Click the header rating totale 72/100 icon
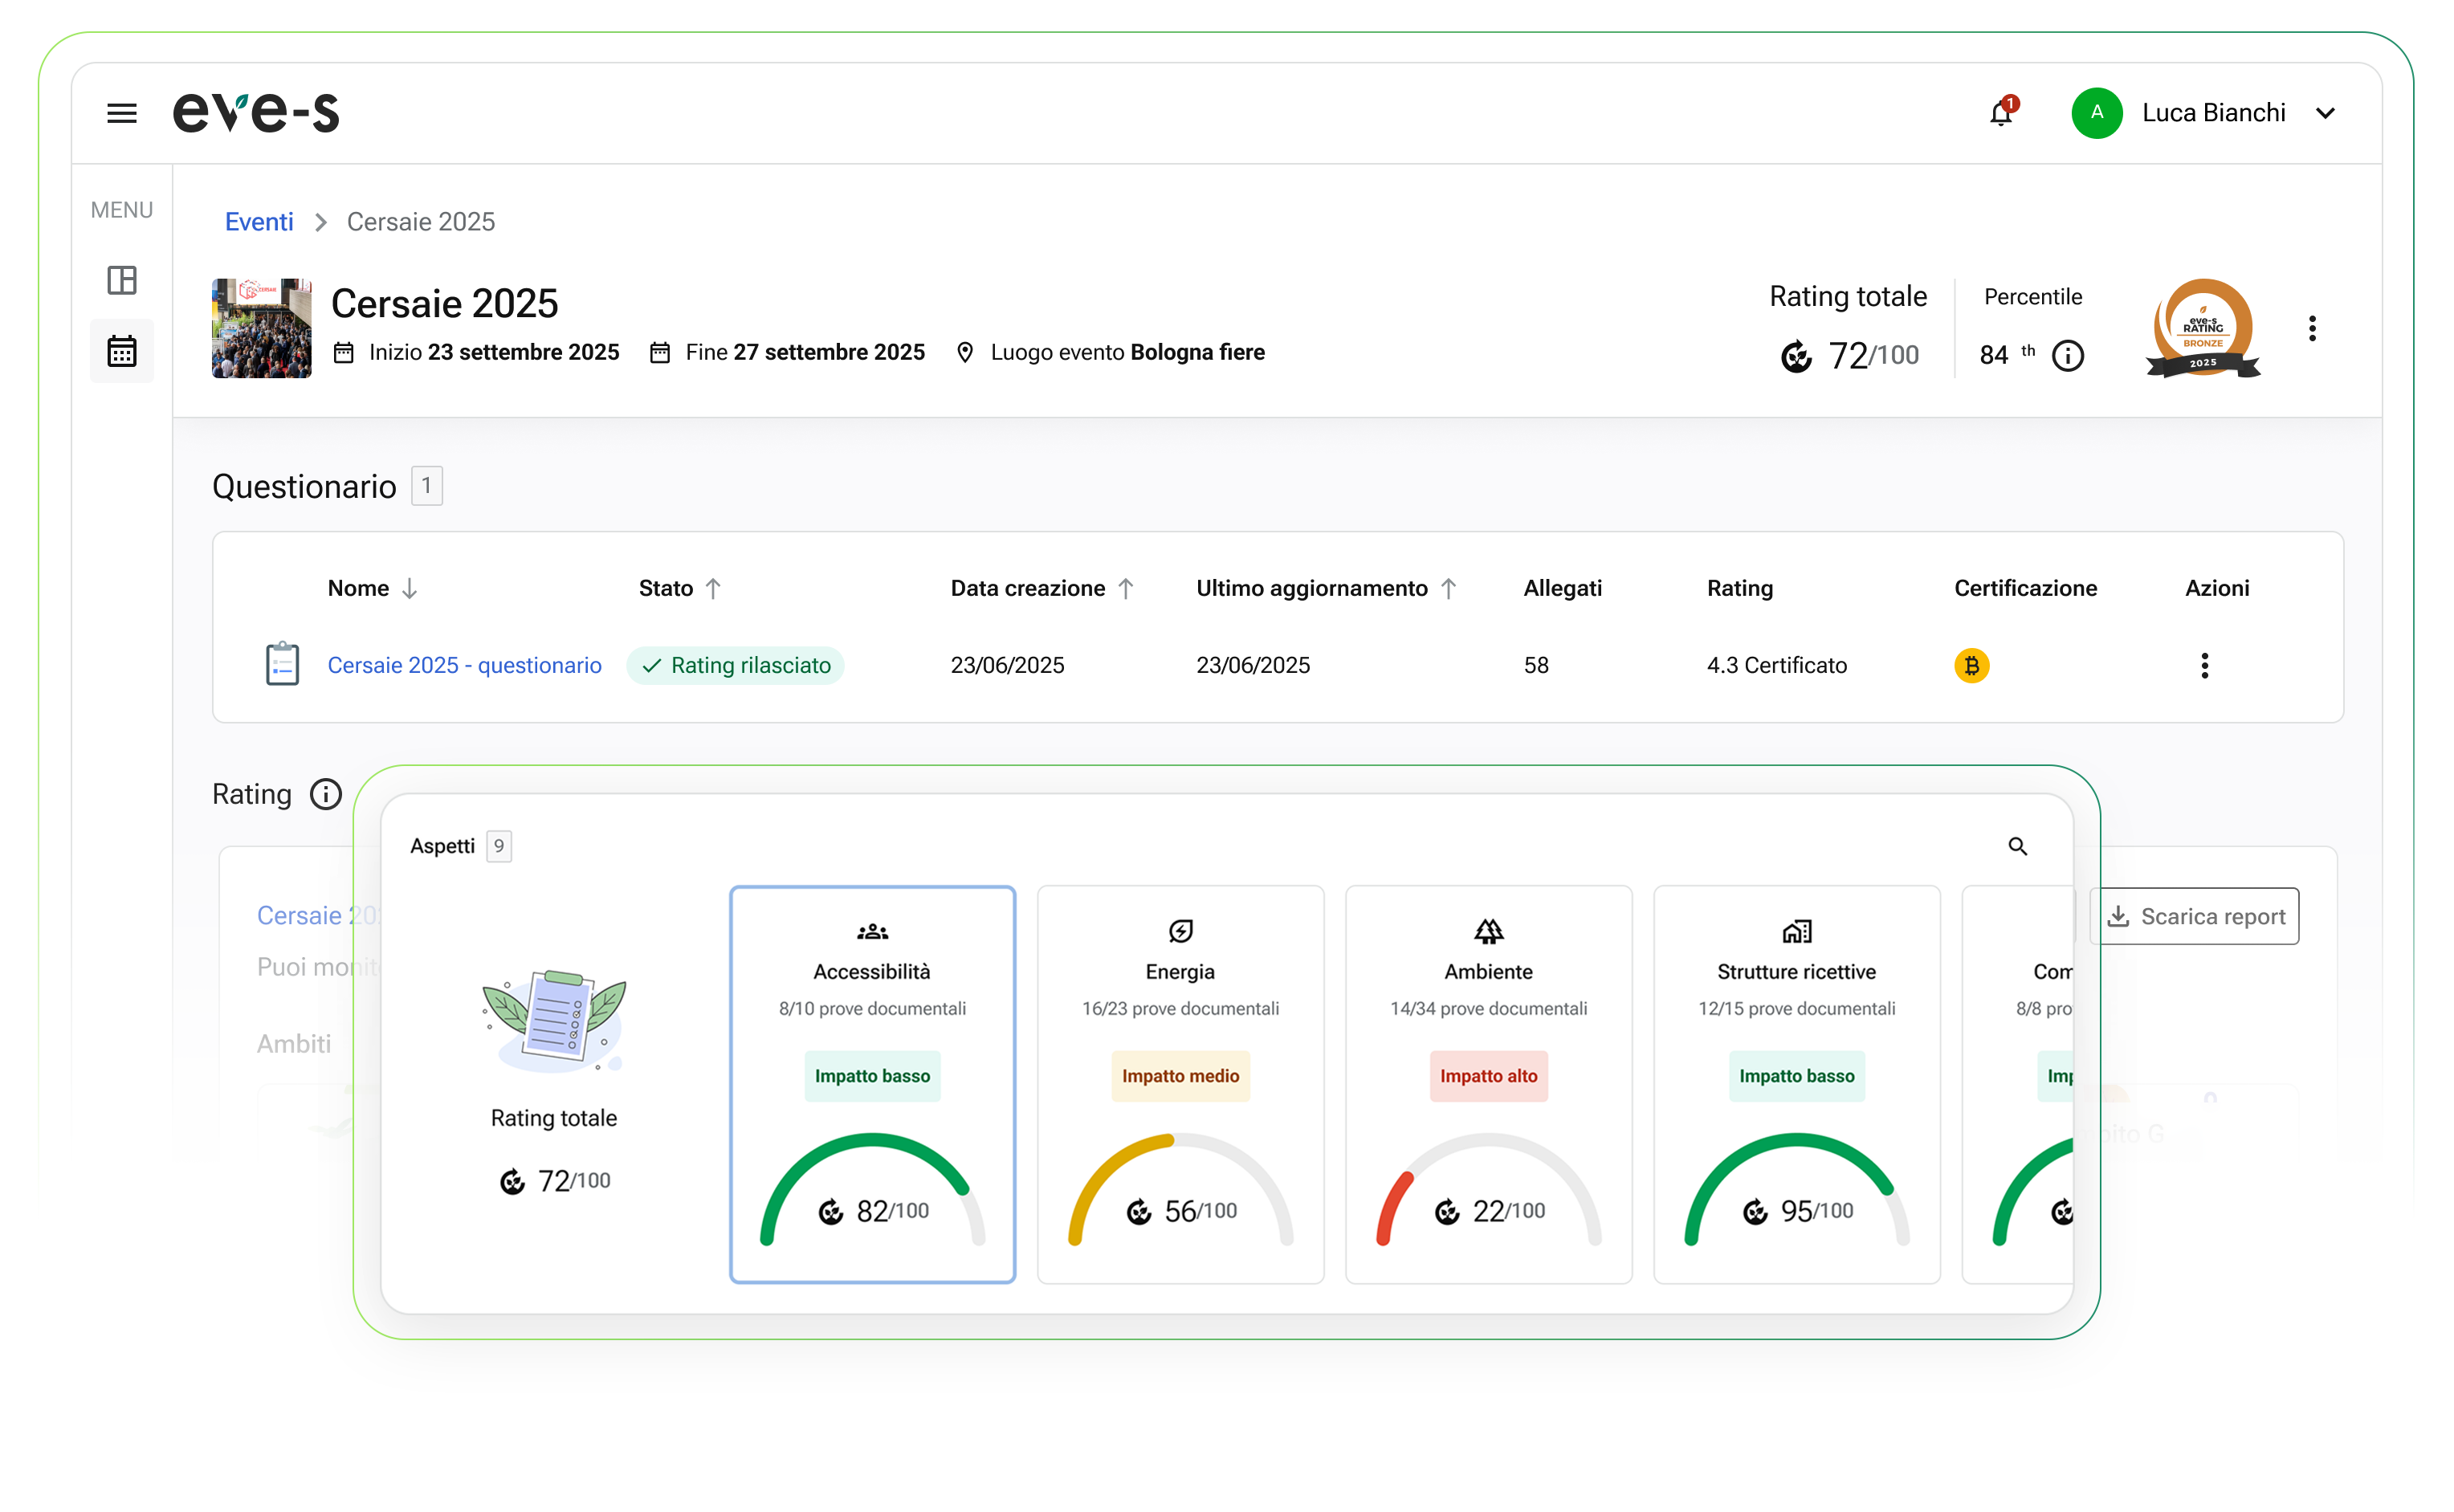The width and height of the screenshot is (2454, 1512). (1797, 356)
